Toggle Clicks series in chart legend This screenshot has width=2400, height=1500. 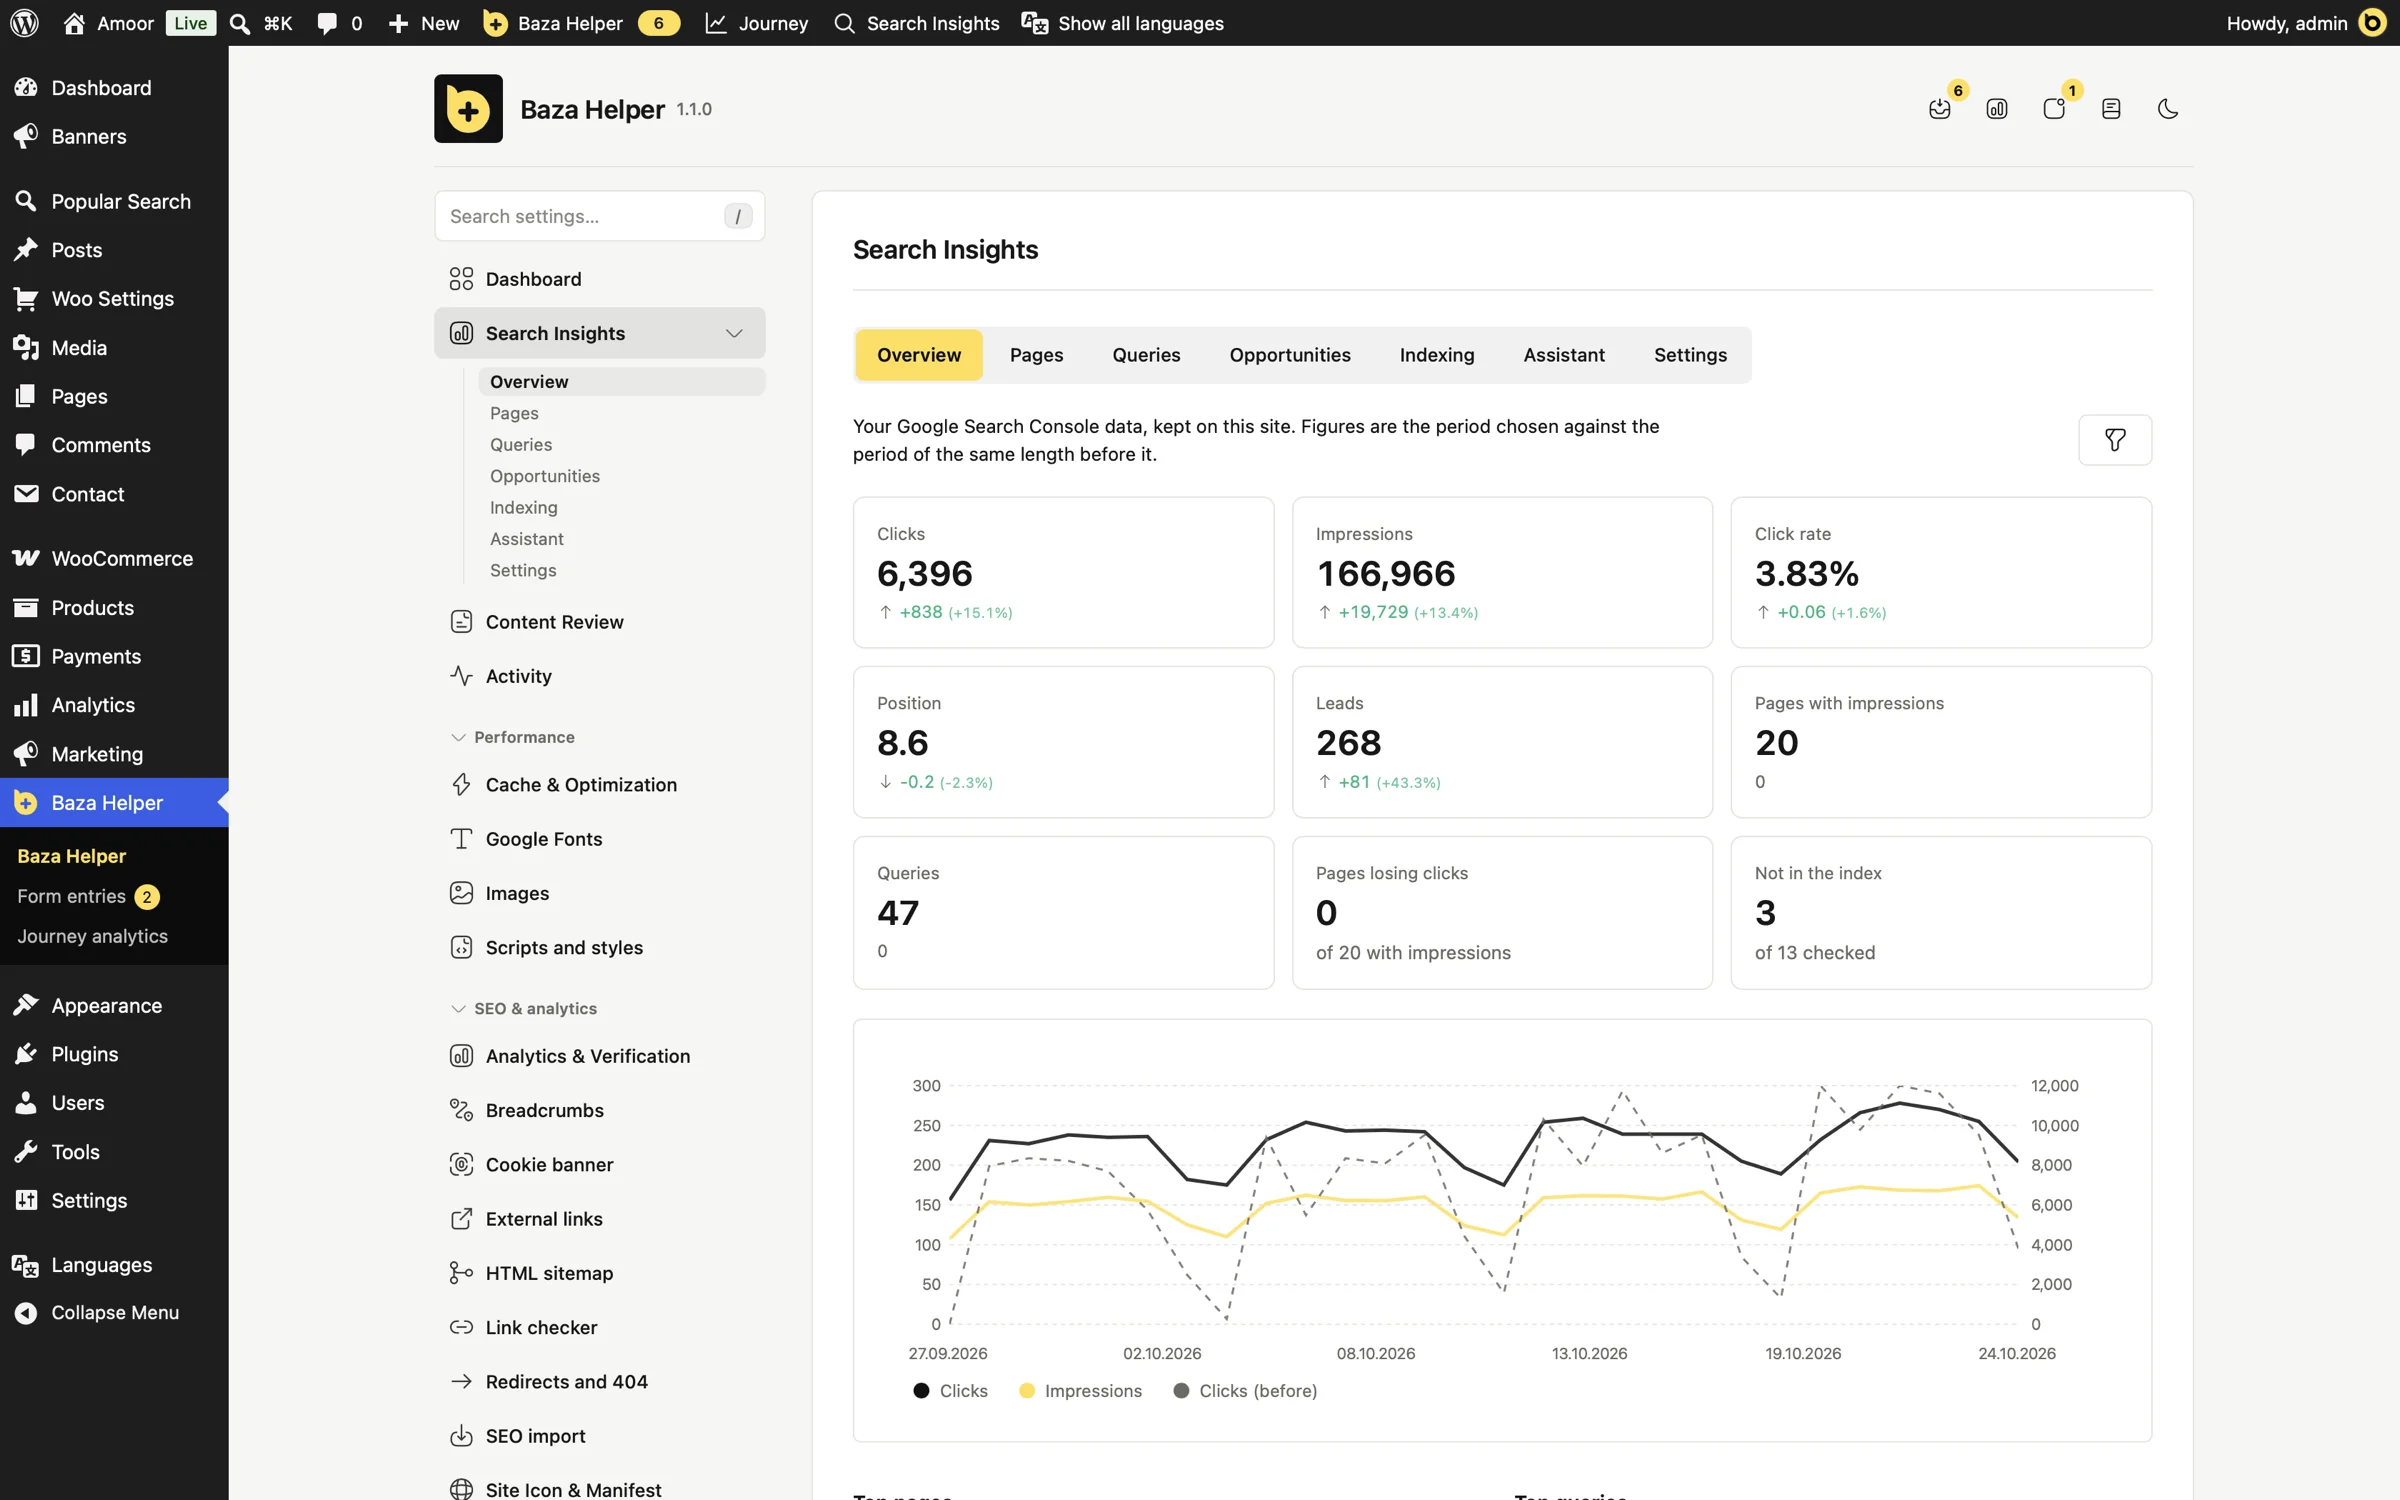coord(950,1390)
